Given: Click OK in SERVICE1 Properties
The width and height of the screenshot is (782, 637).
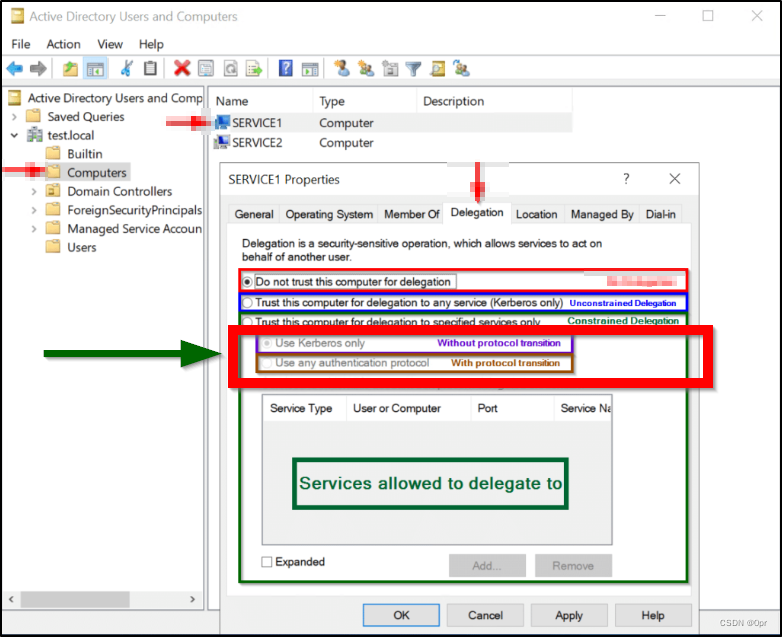Looking at the screenshot, I should [x=401, y=615].
